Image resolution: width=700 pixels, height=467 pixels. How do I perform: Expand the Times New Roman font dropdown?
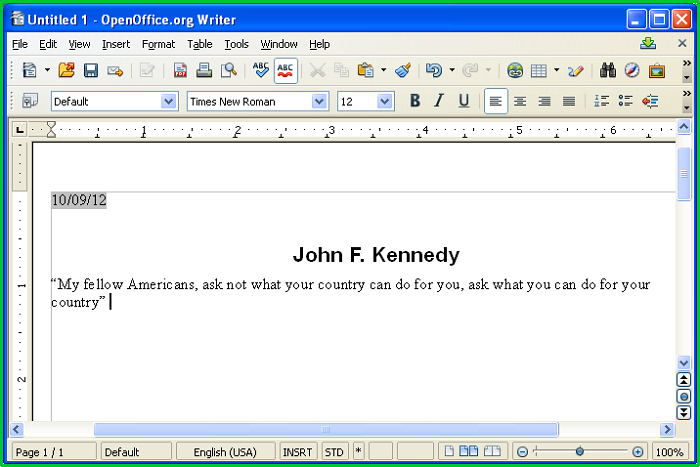(319, 101)
